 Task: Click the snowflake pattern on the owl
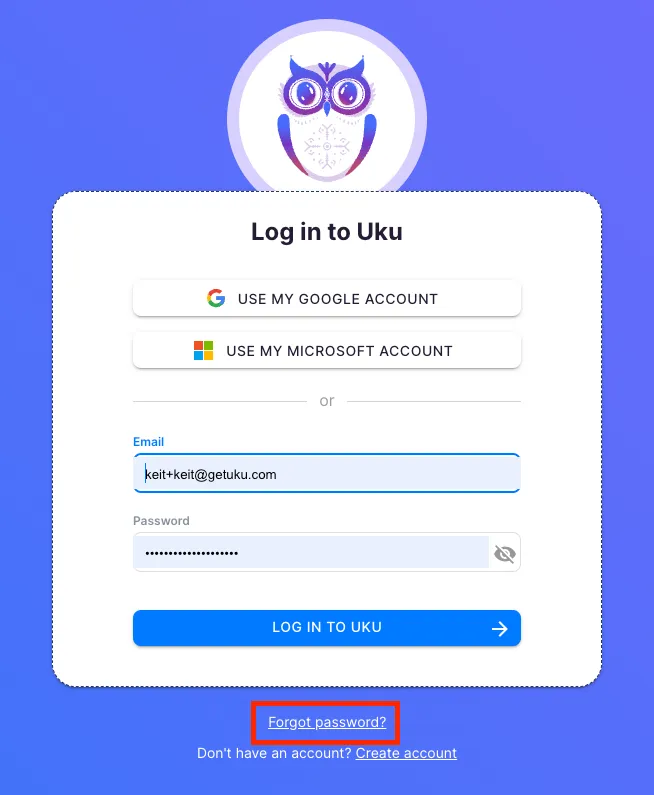point(327,147)
